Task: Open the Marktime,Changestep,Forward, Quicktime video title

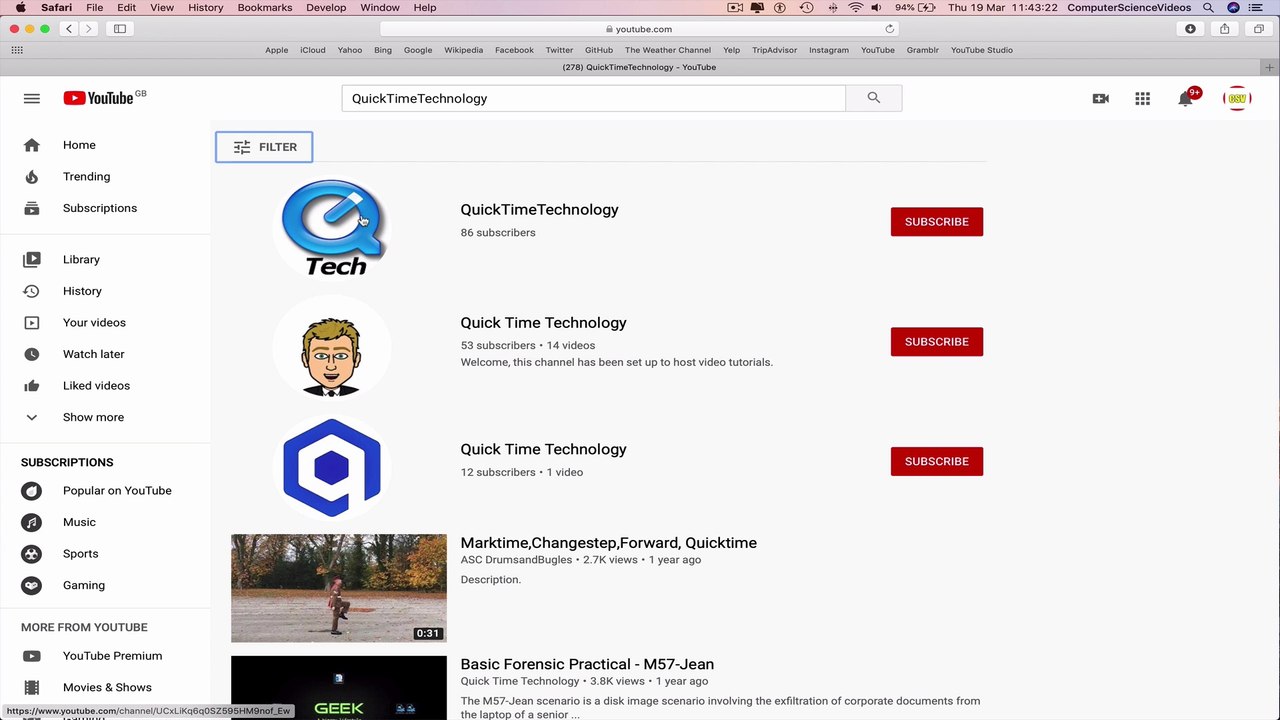Action: 608,543
